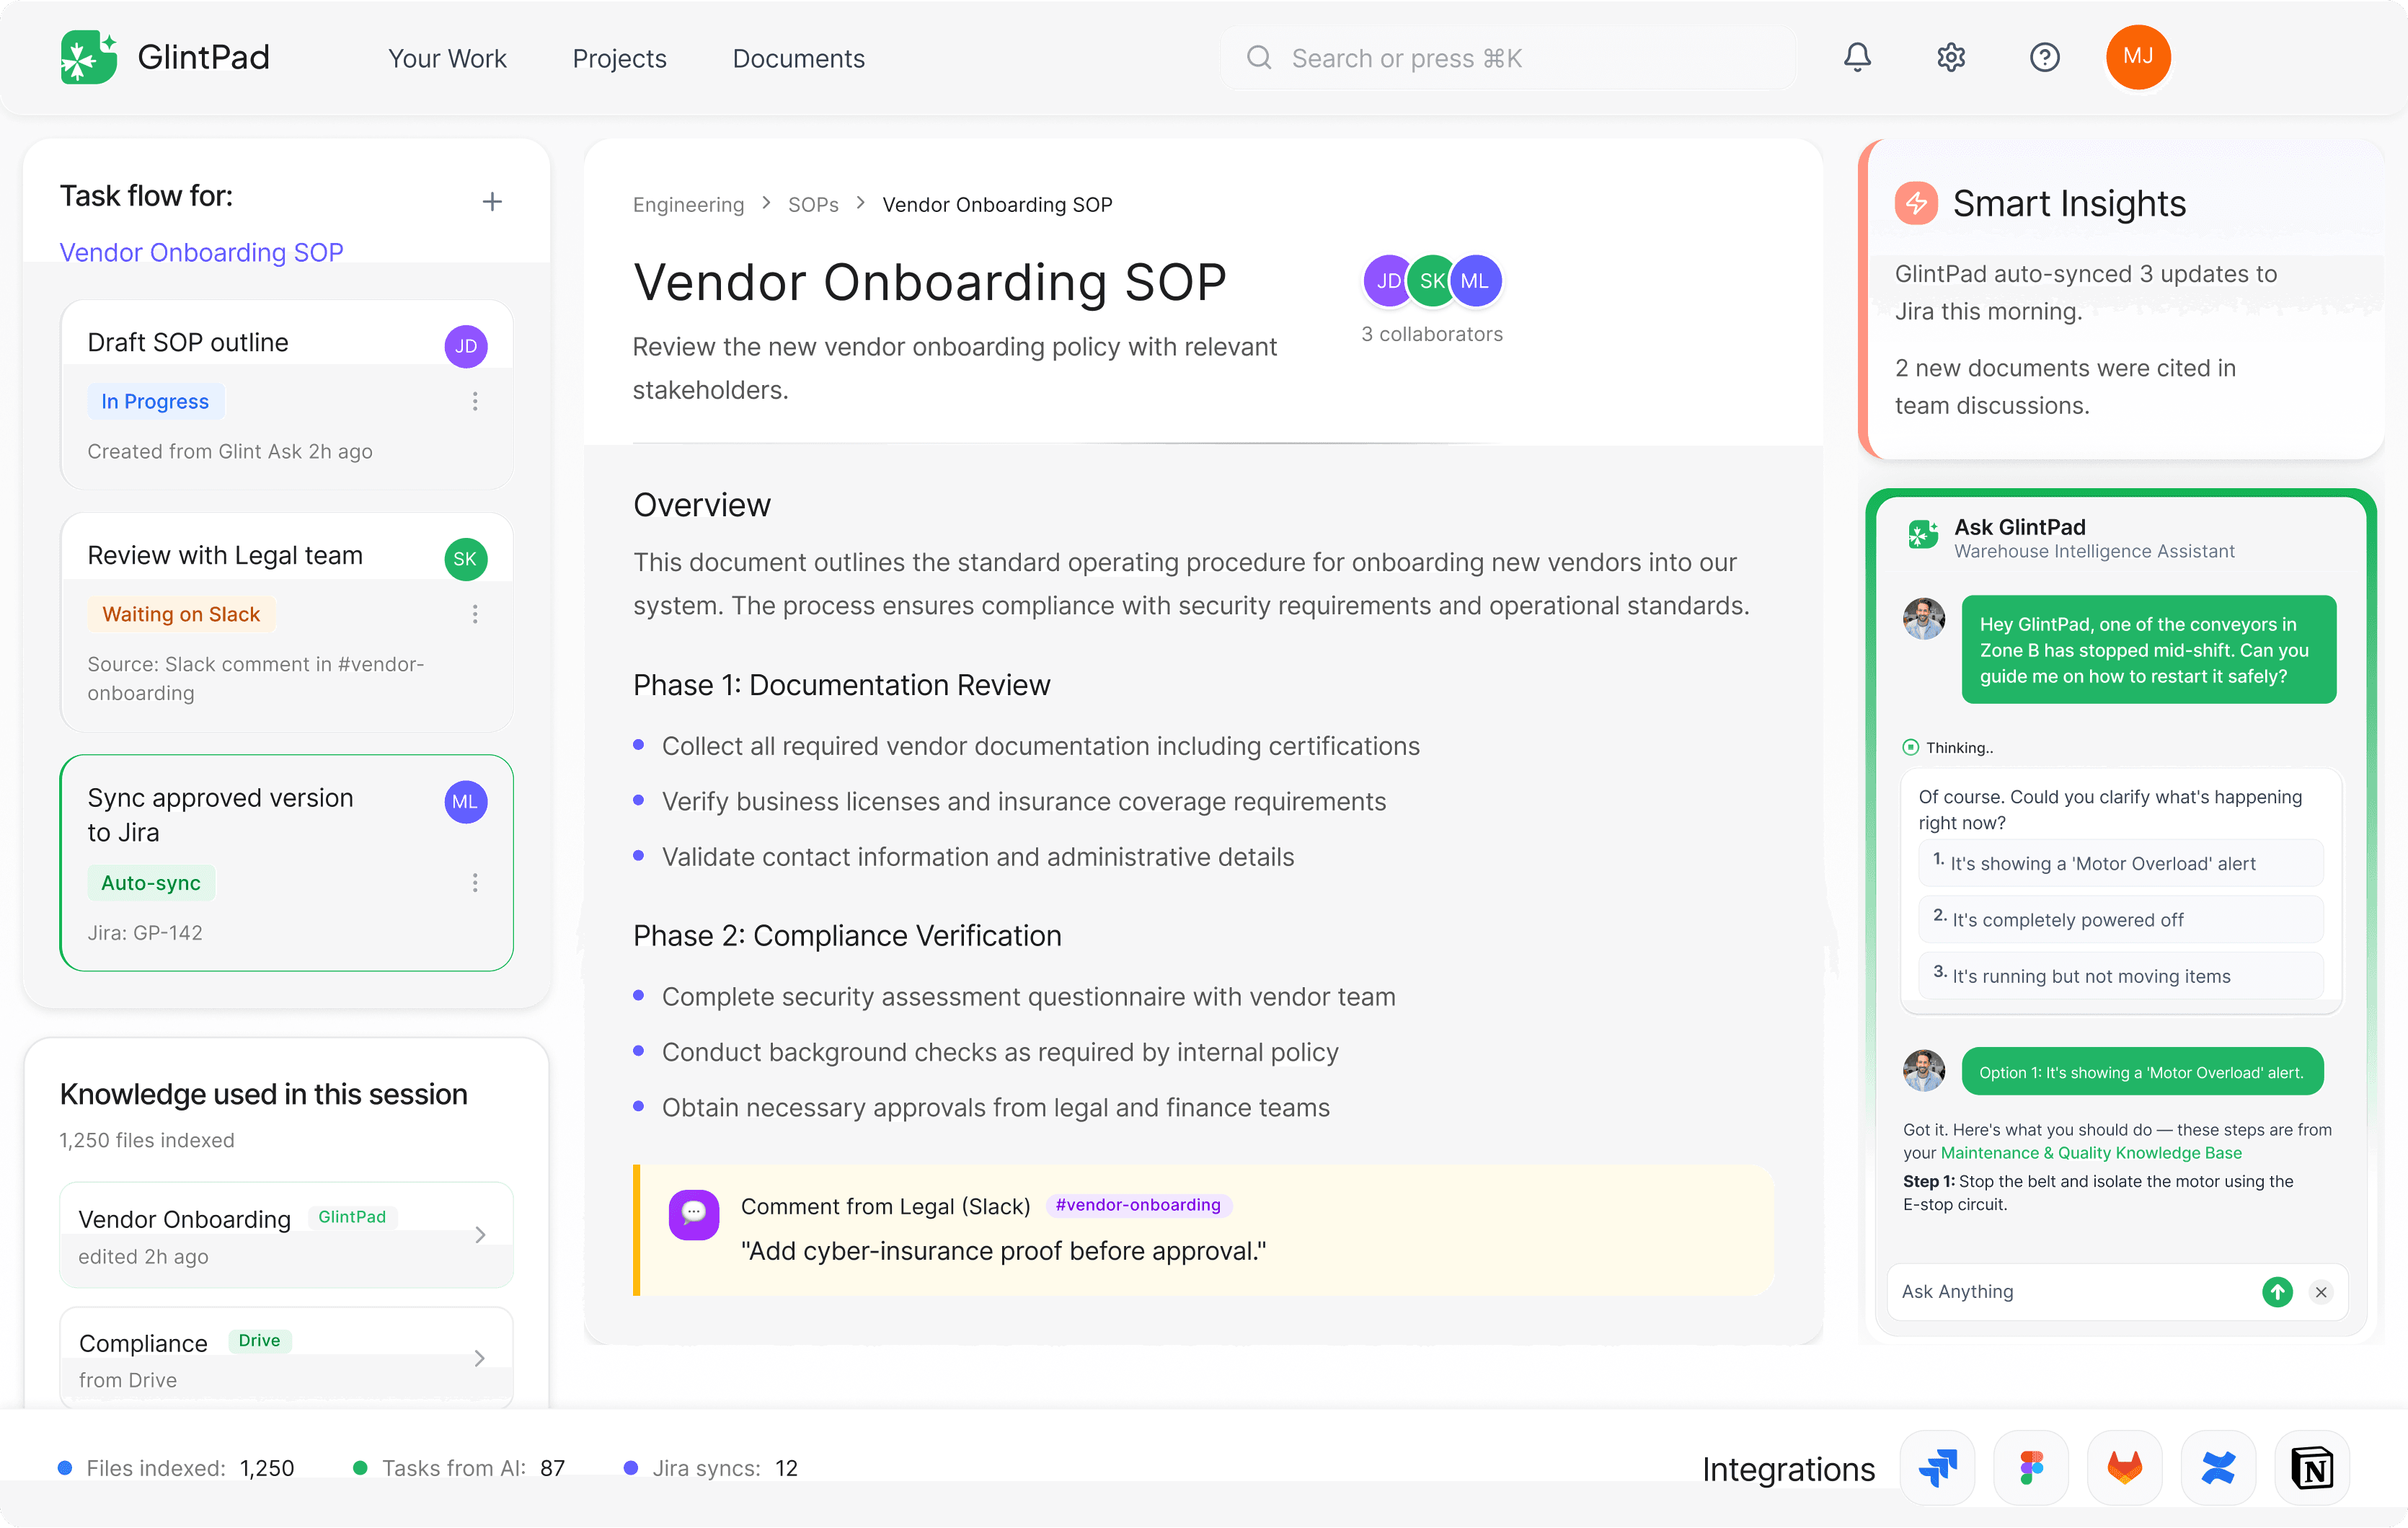This screenshot has height=1528, width=2408.
Task: Expand the Compliance Drive item chevron
Action: (x=480, y=1358)
